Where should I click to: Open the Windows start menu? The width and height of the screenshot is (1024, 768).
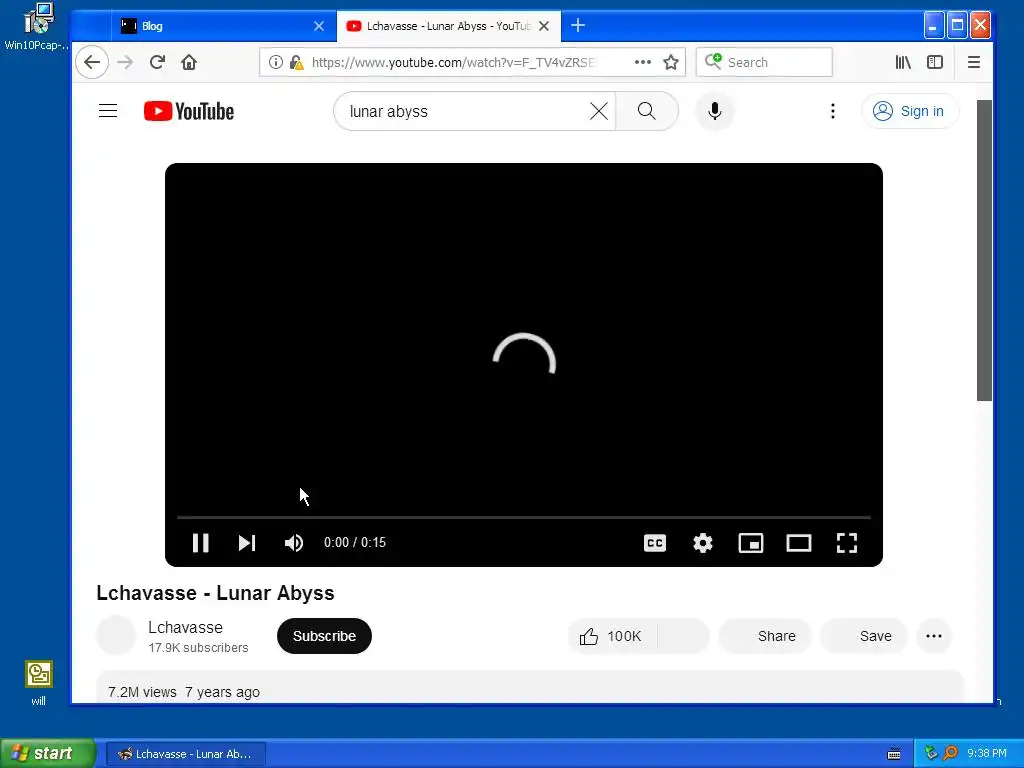pos(48,754)
